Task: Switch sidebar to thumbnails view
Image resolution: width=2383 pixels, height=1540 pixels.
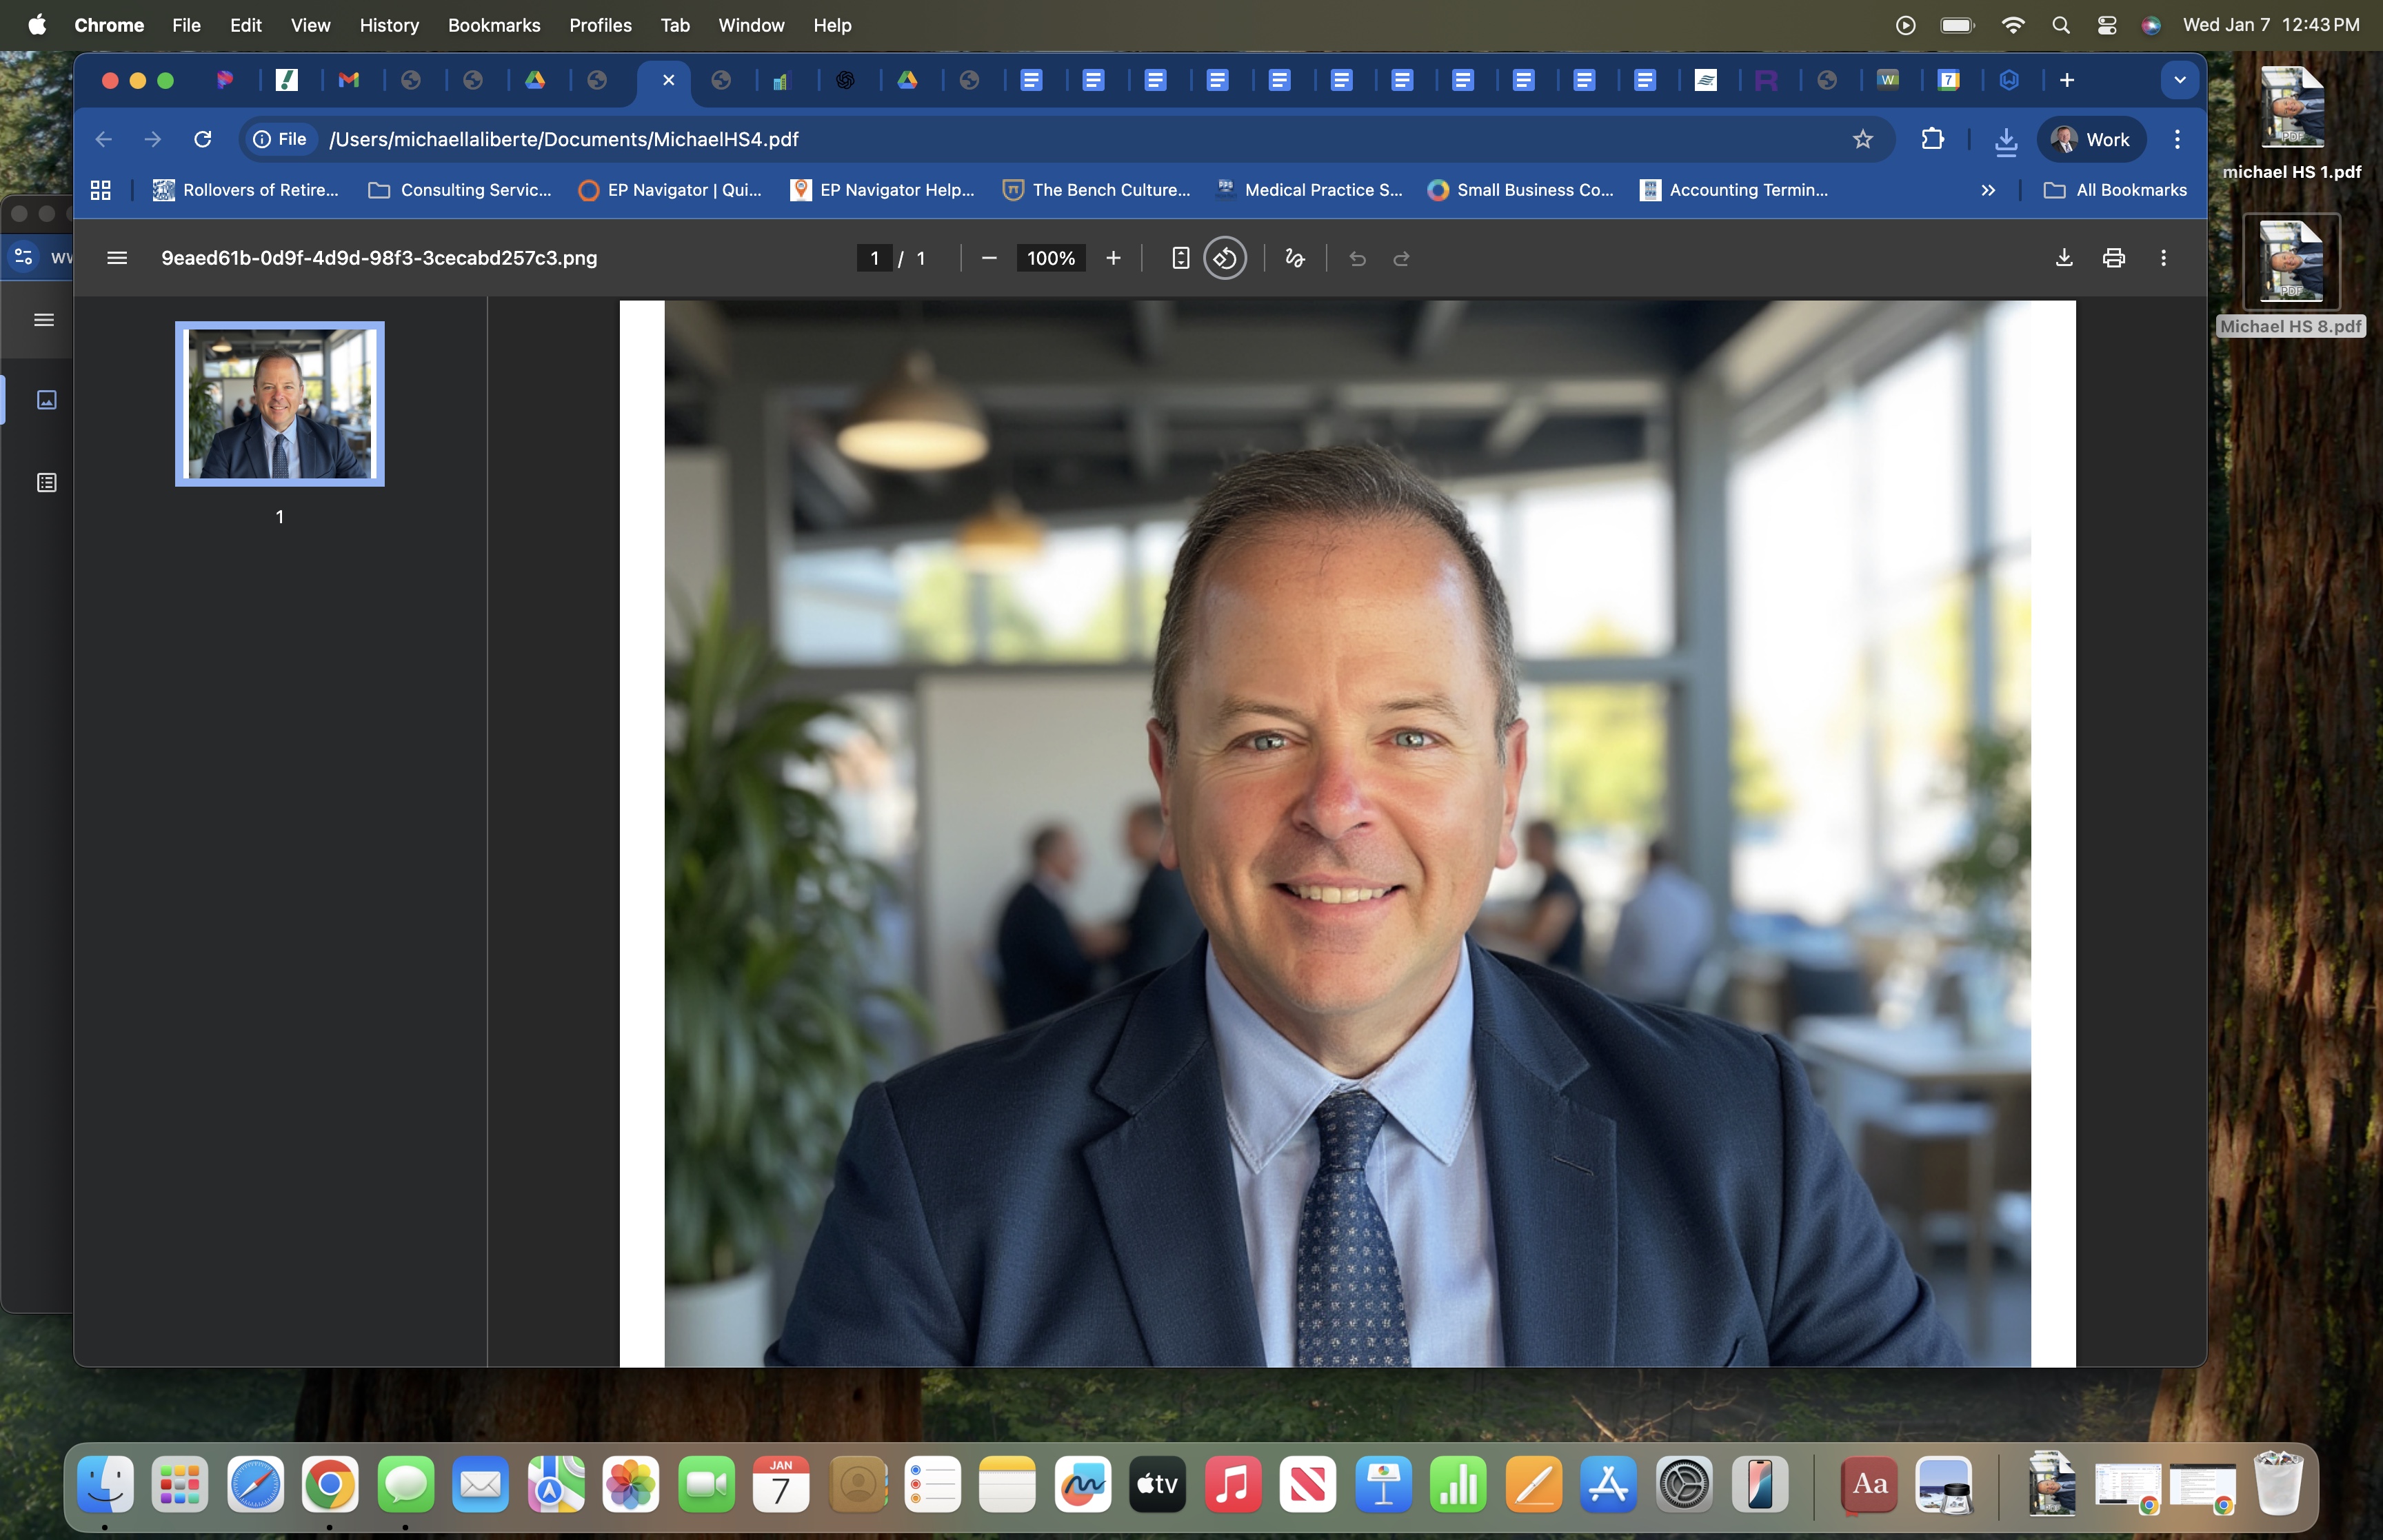Action: pos(47,400)
